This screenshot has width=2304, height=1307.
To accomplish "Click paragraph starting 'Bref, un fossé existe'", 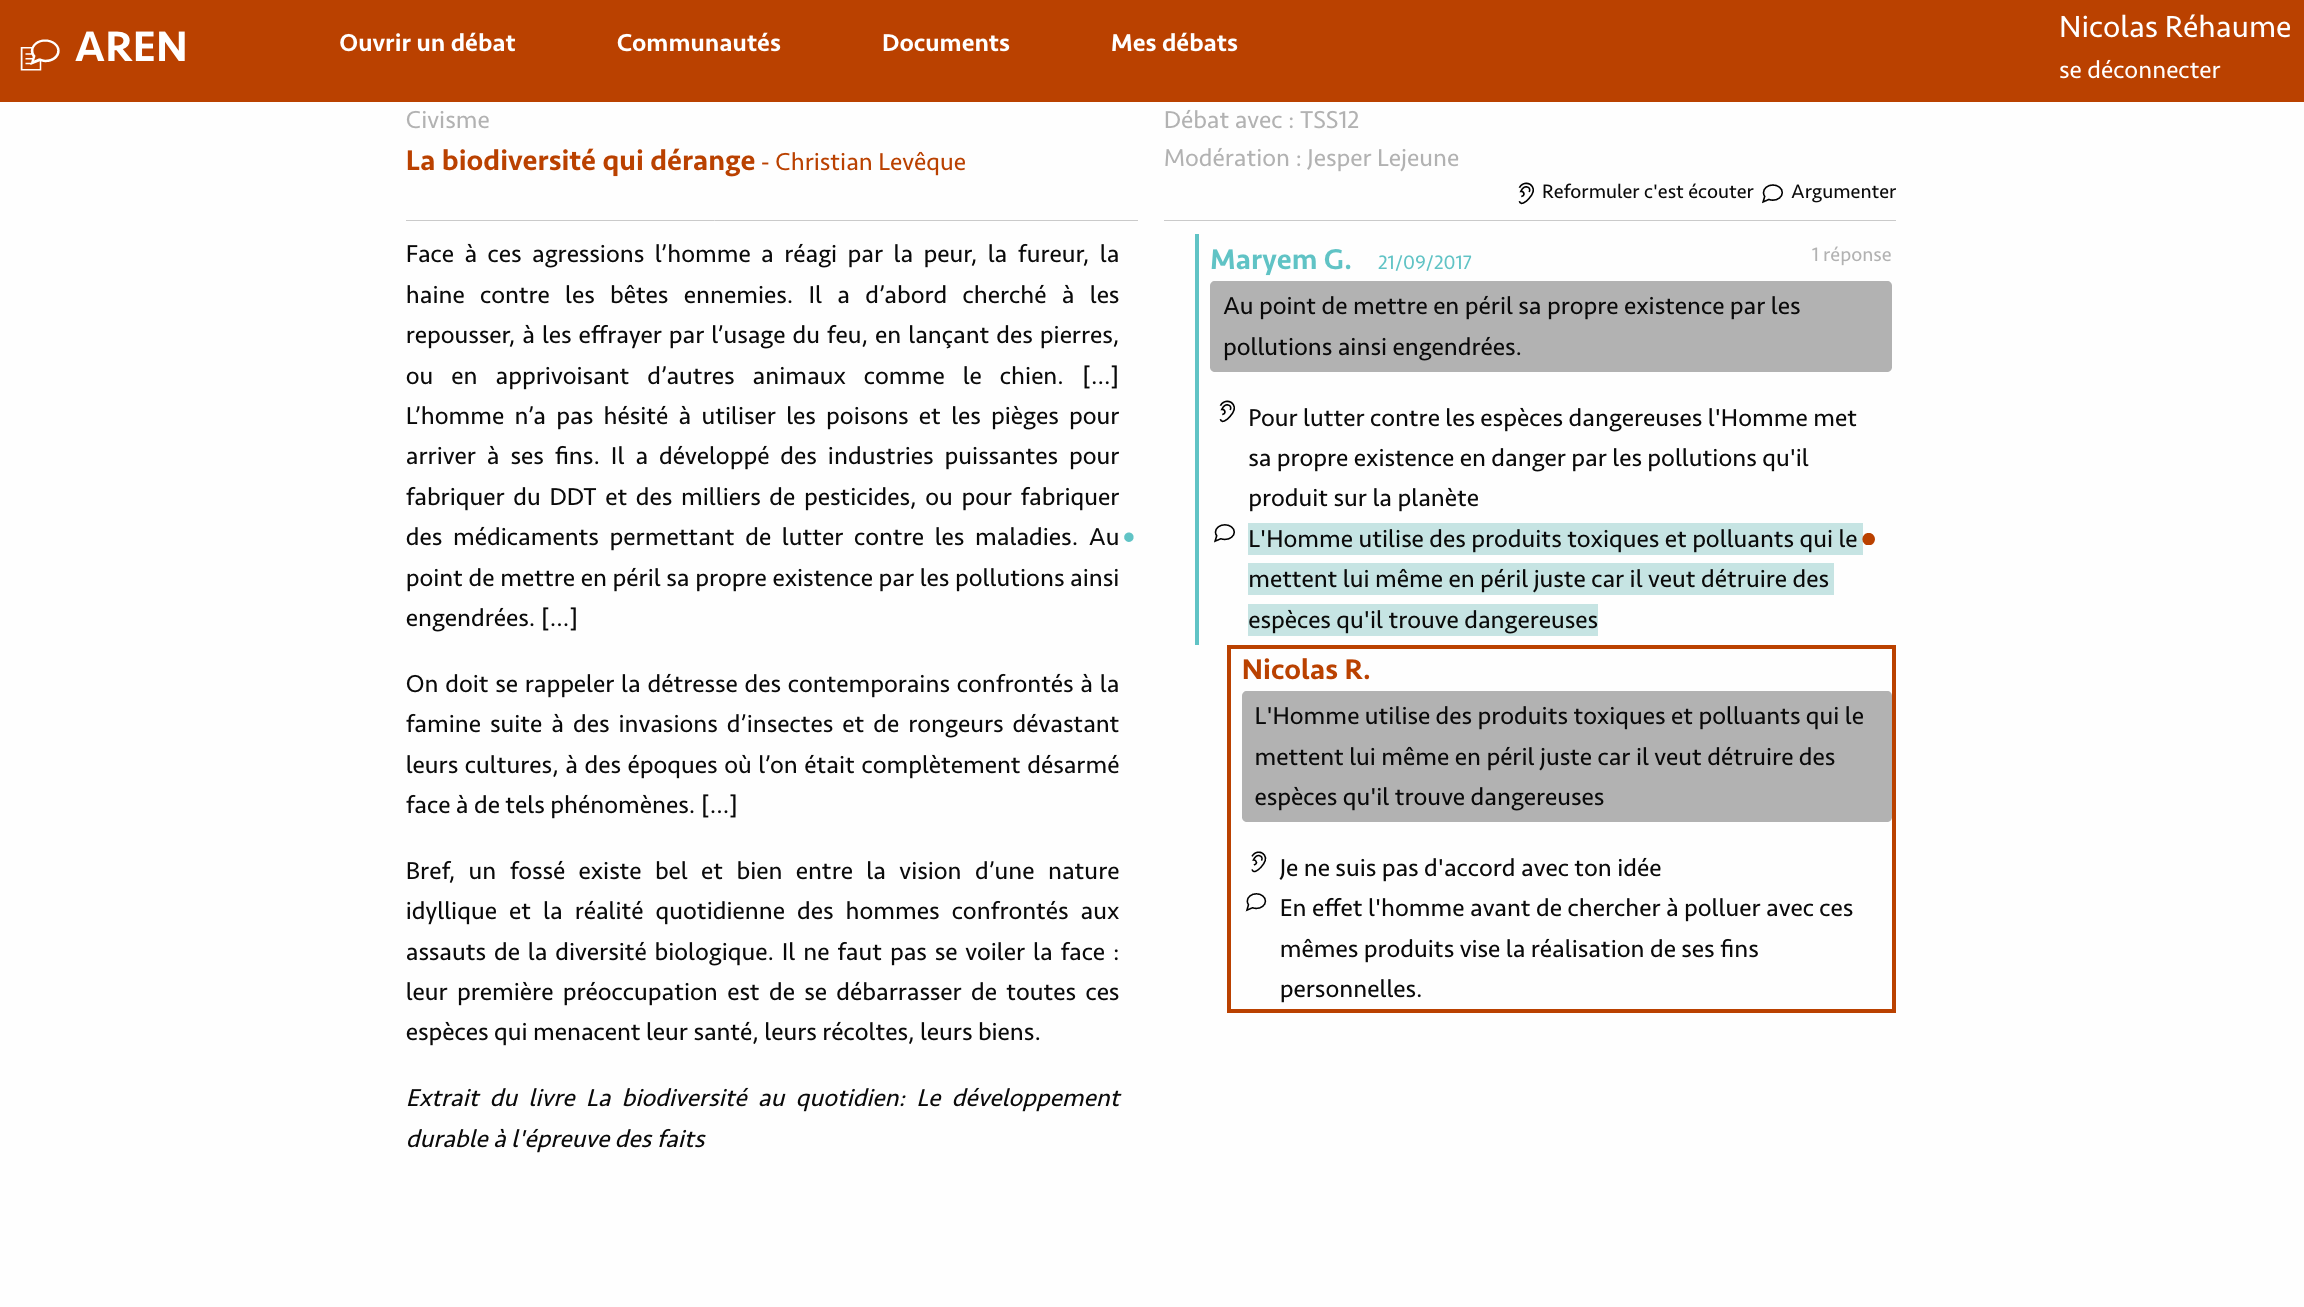I will [762, 951].
